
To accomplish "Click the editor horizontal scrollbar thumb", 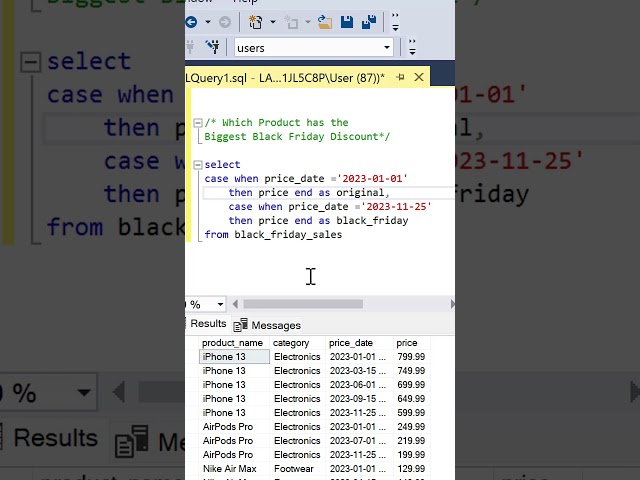I will coord(303,304).
